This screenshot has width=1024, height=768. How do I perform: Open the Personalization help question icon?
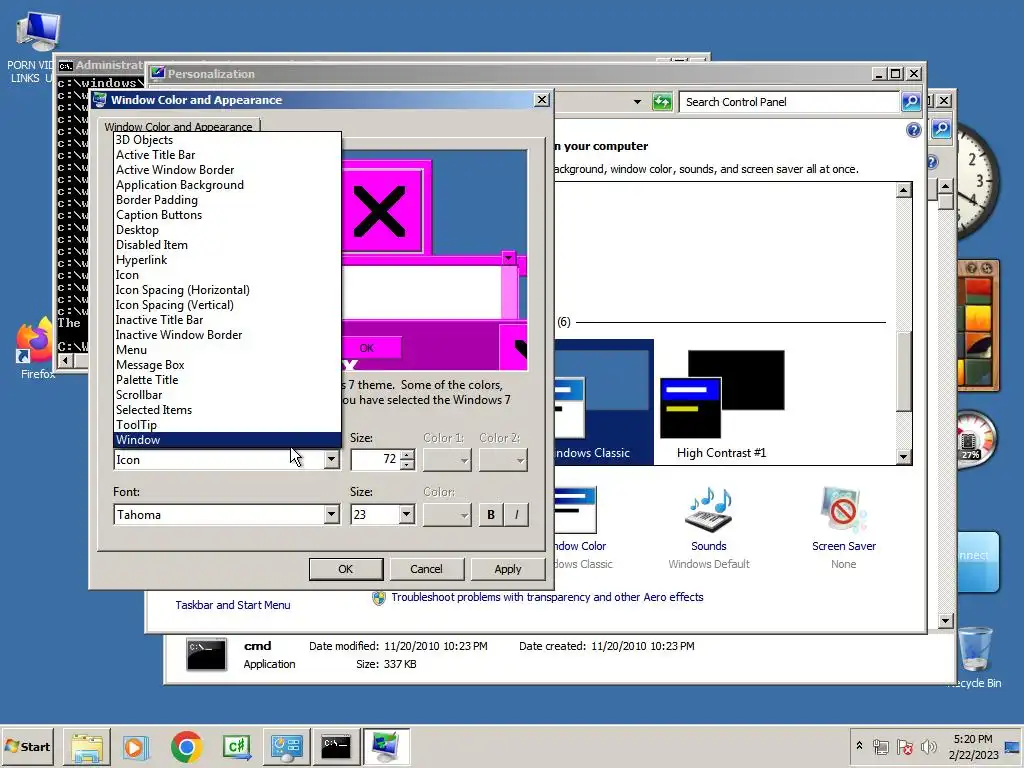click(914, 130)
